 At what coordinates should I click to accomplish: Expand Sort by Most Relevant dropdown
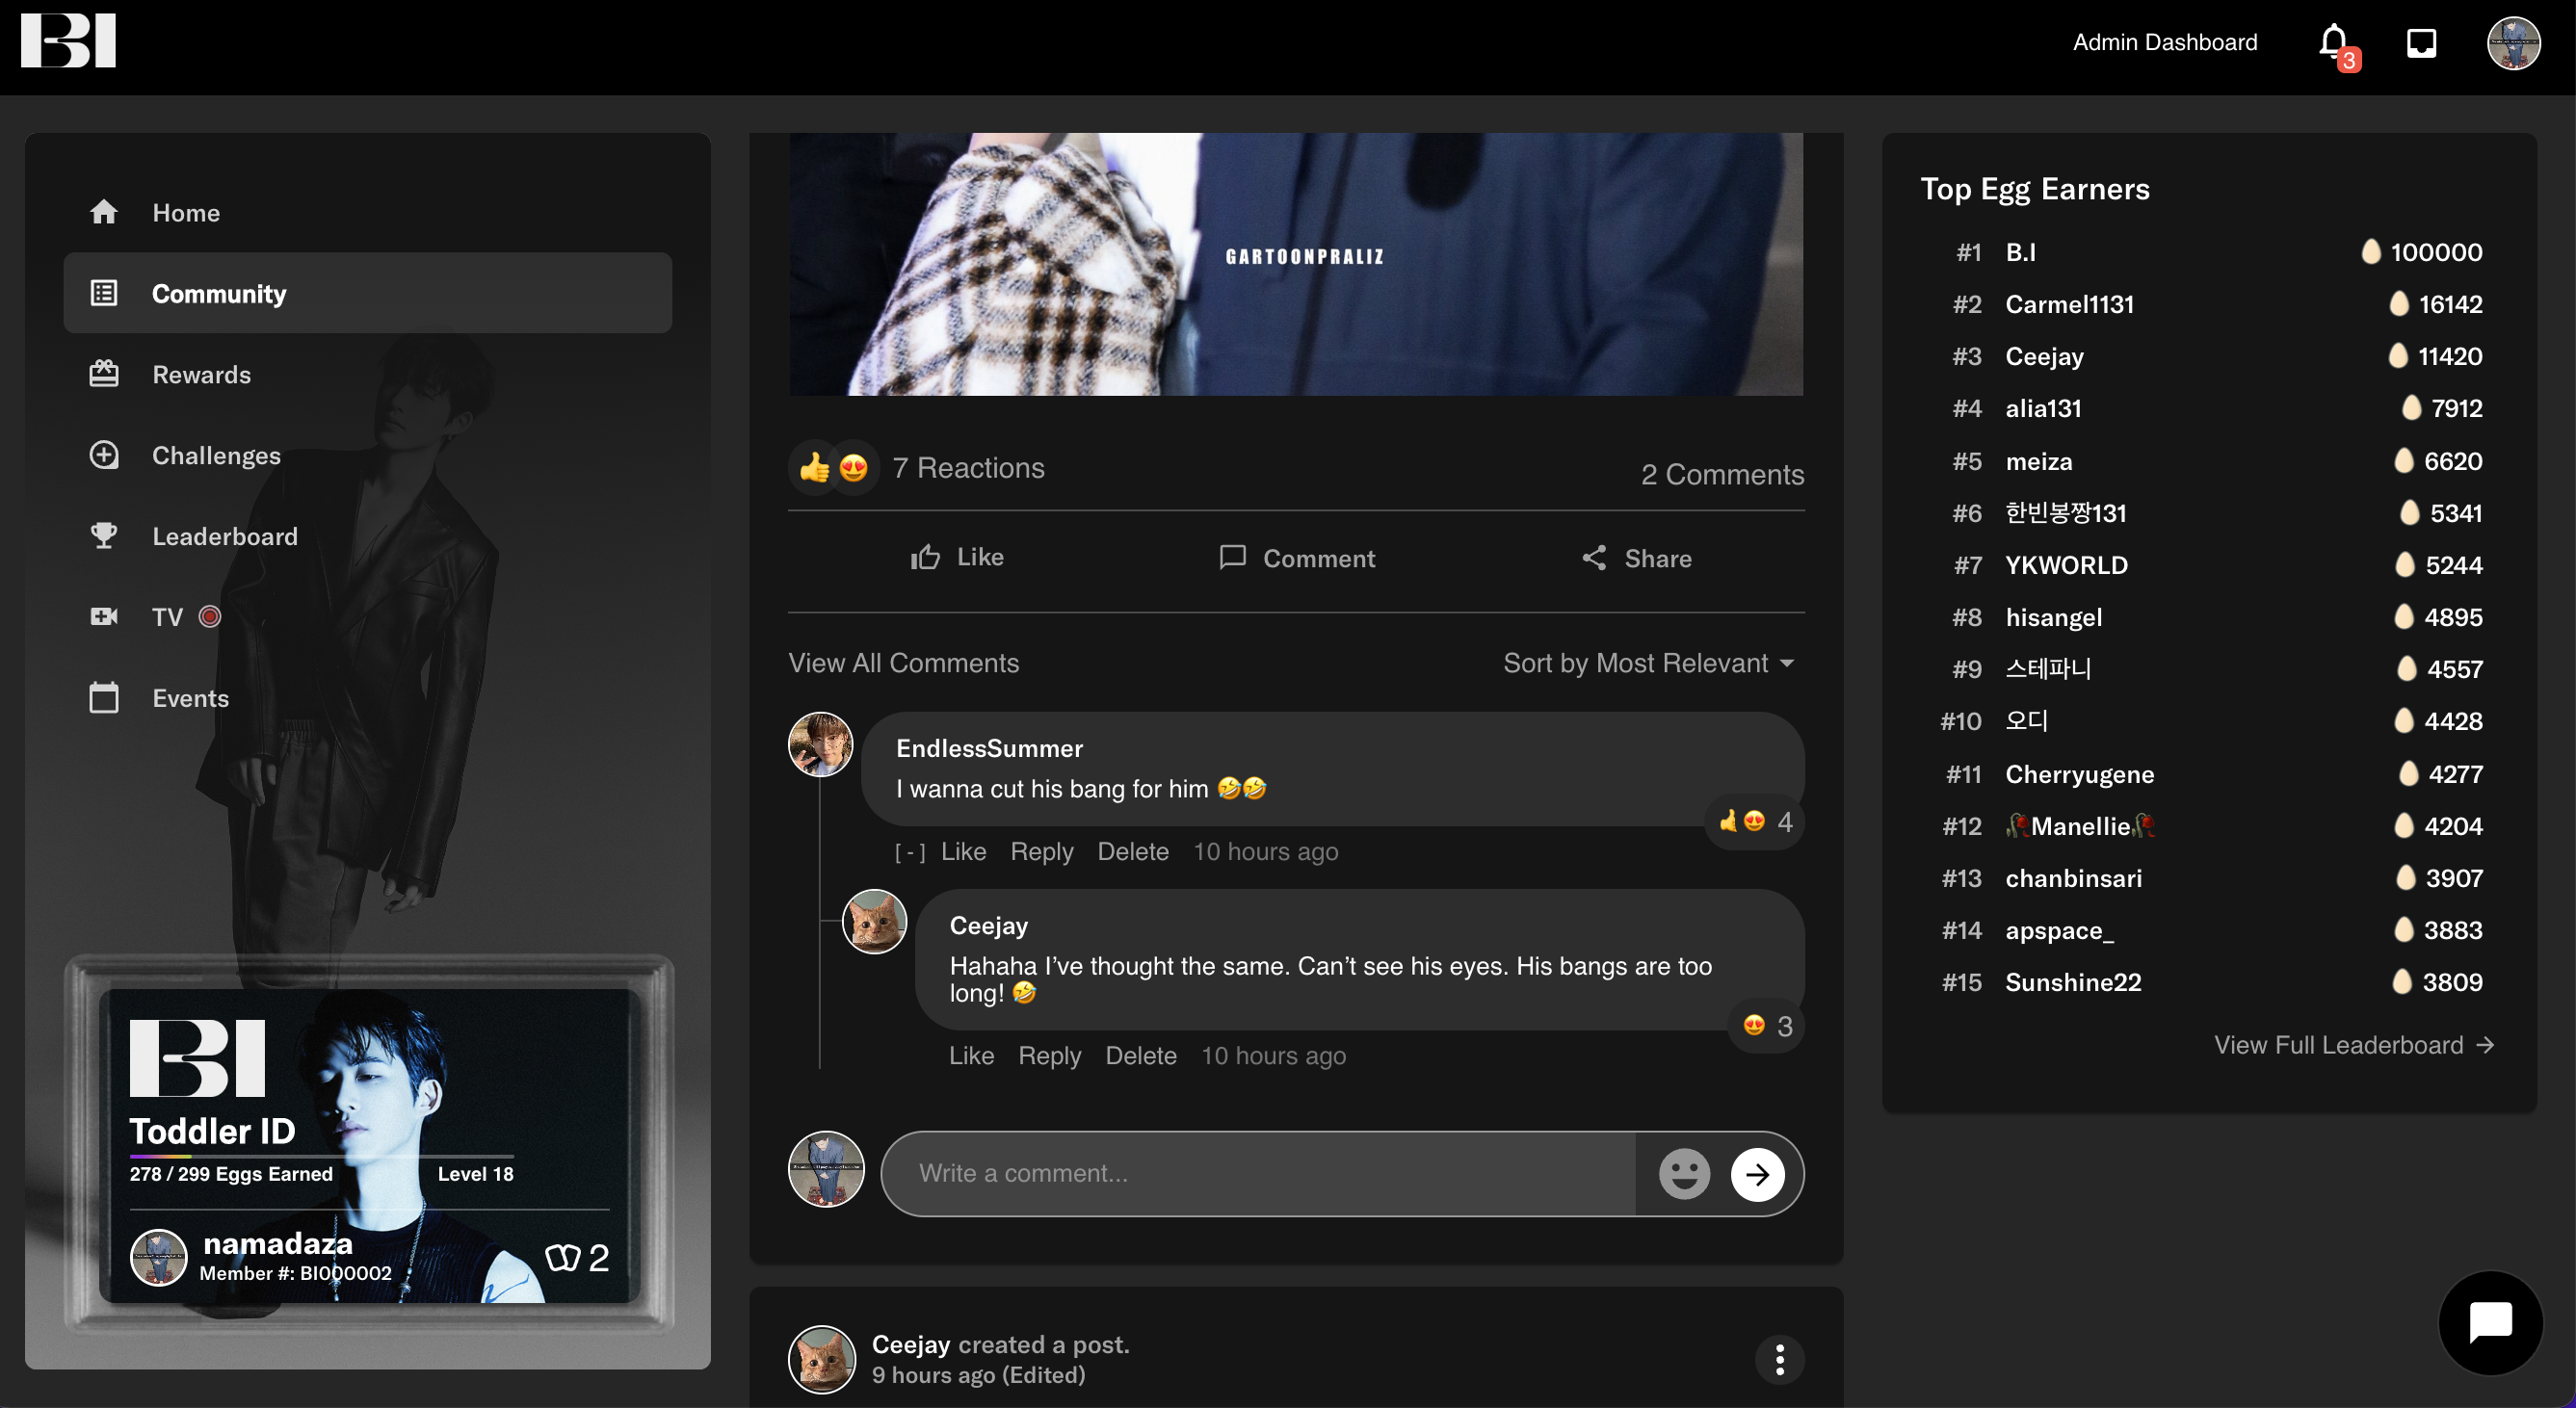tap(1648, 663)
